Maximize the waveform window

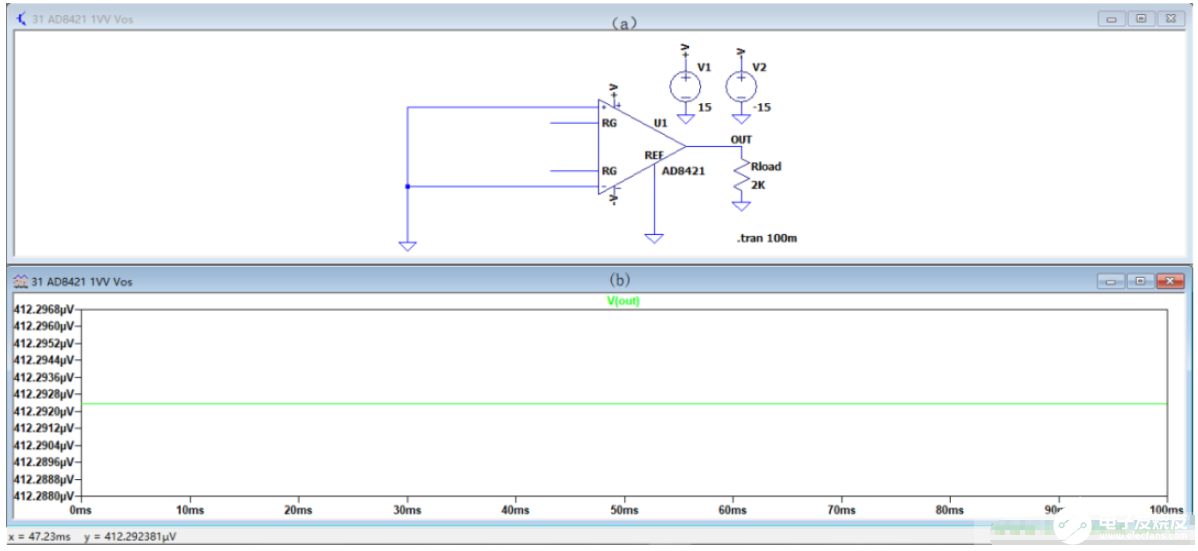point(1141,282)
